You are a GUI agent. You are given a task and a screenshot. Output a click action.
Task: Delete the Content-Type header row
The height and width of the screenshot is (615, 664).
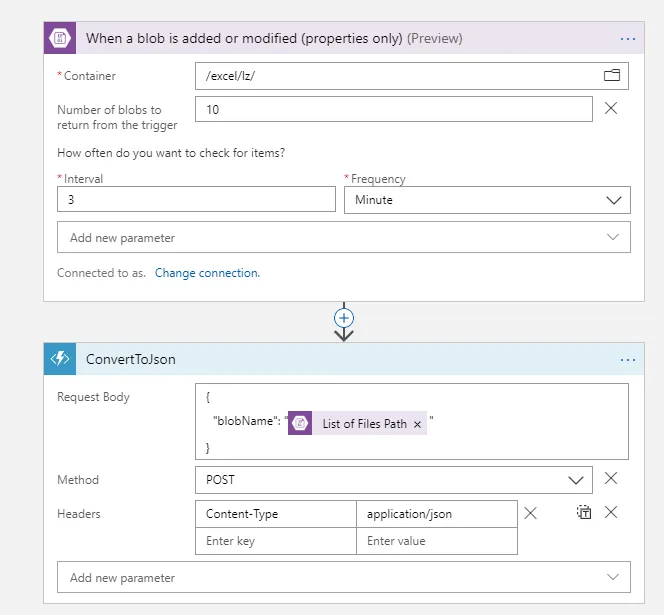(x=531, y=513)
